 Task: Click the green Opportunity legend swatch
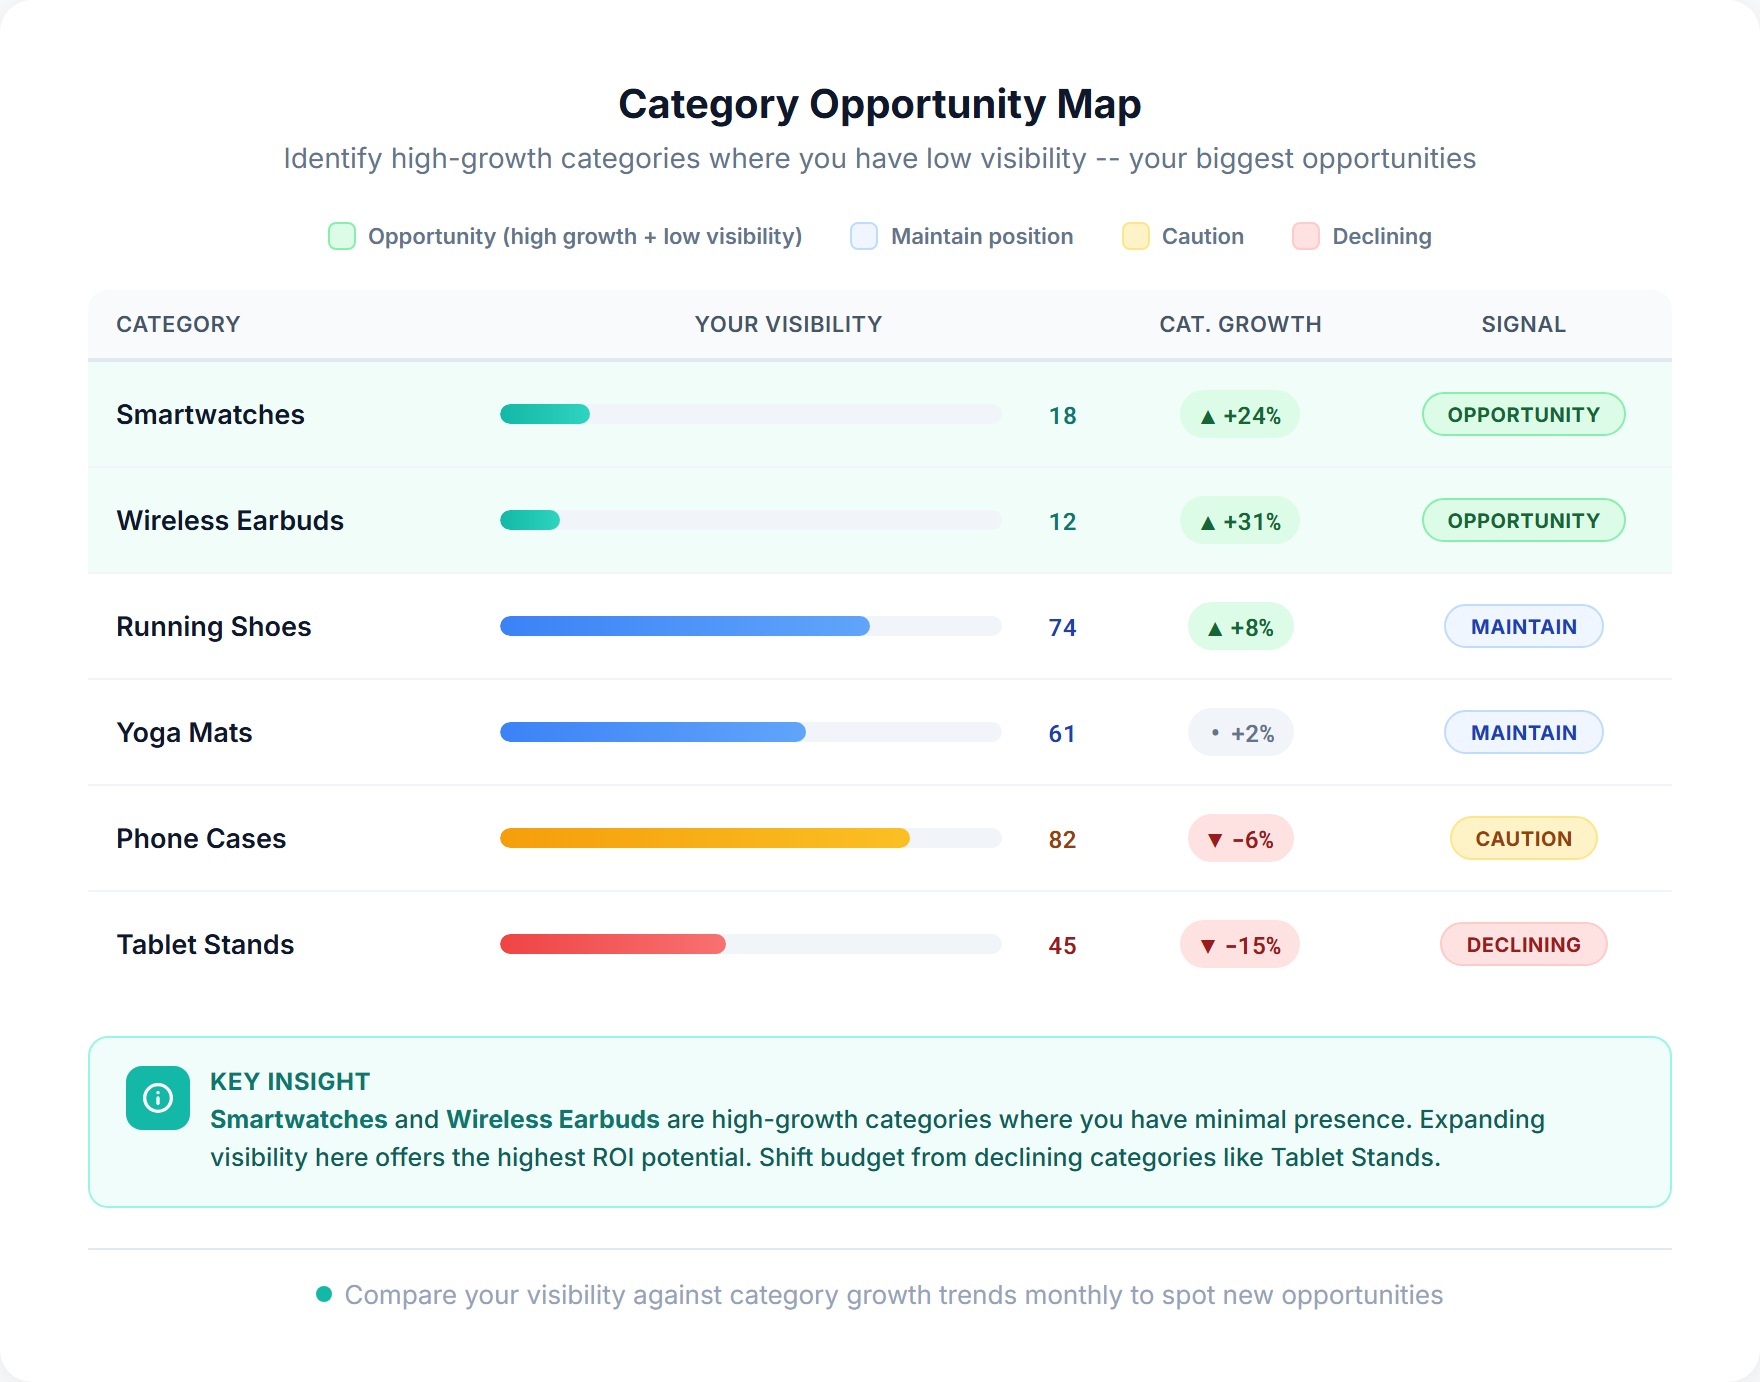[341, 236]
